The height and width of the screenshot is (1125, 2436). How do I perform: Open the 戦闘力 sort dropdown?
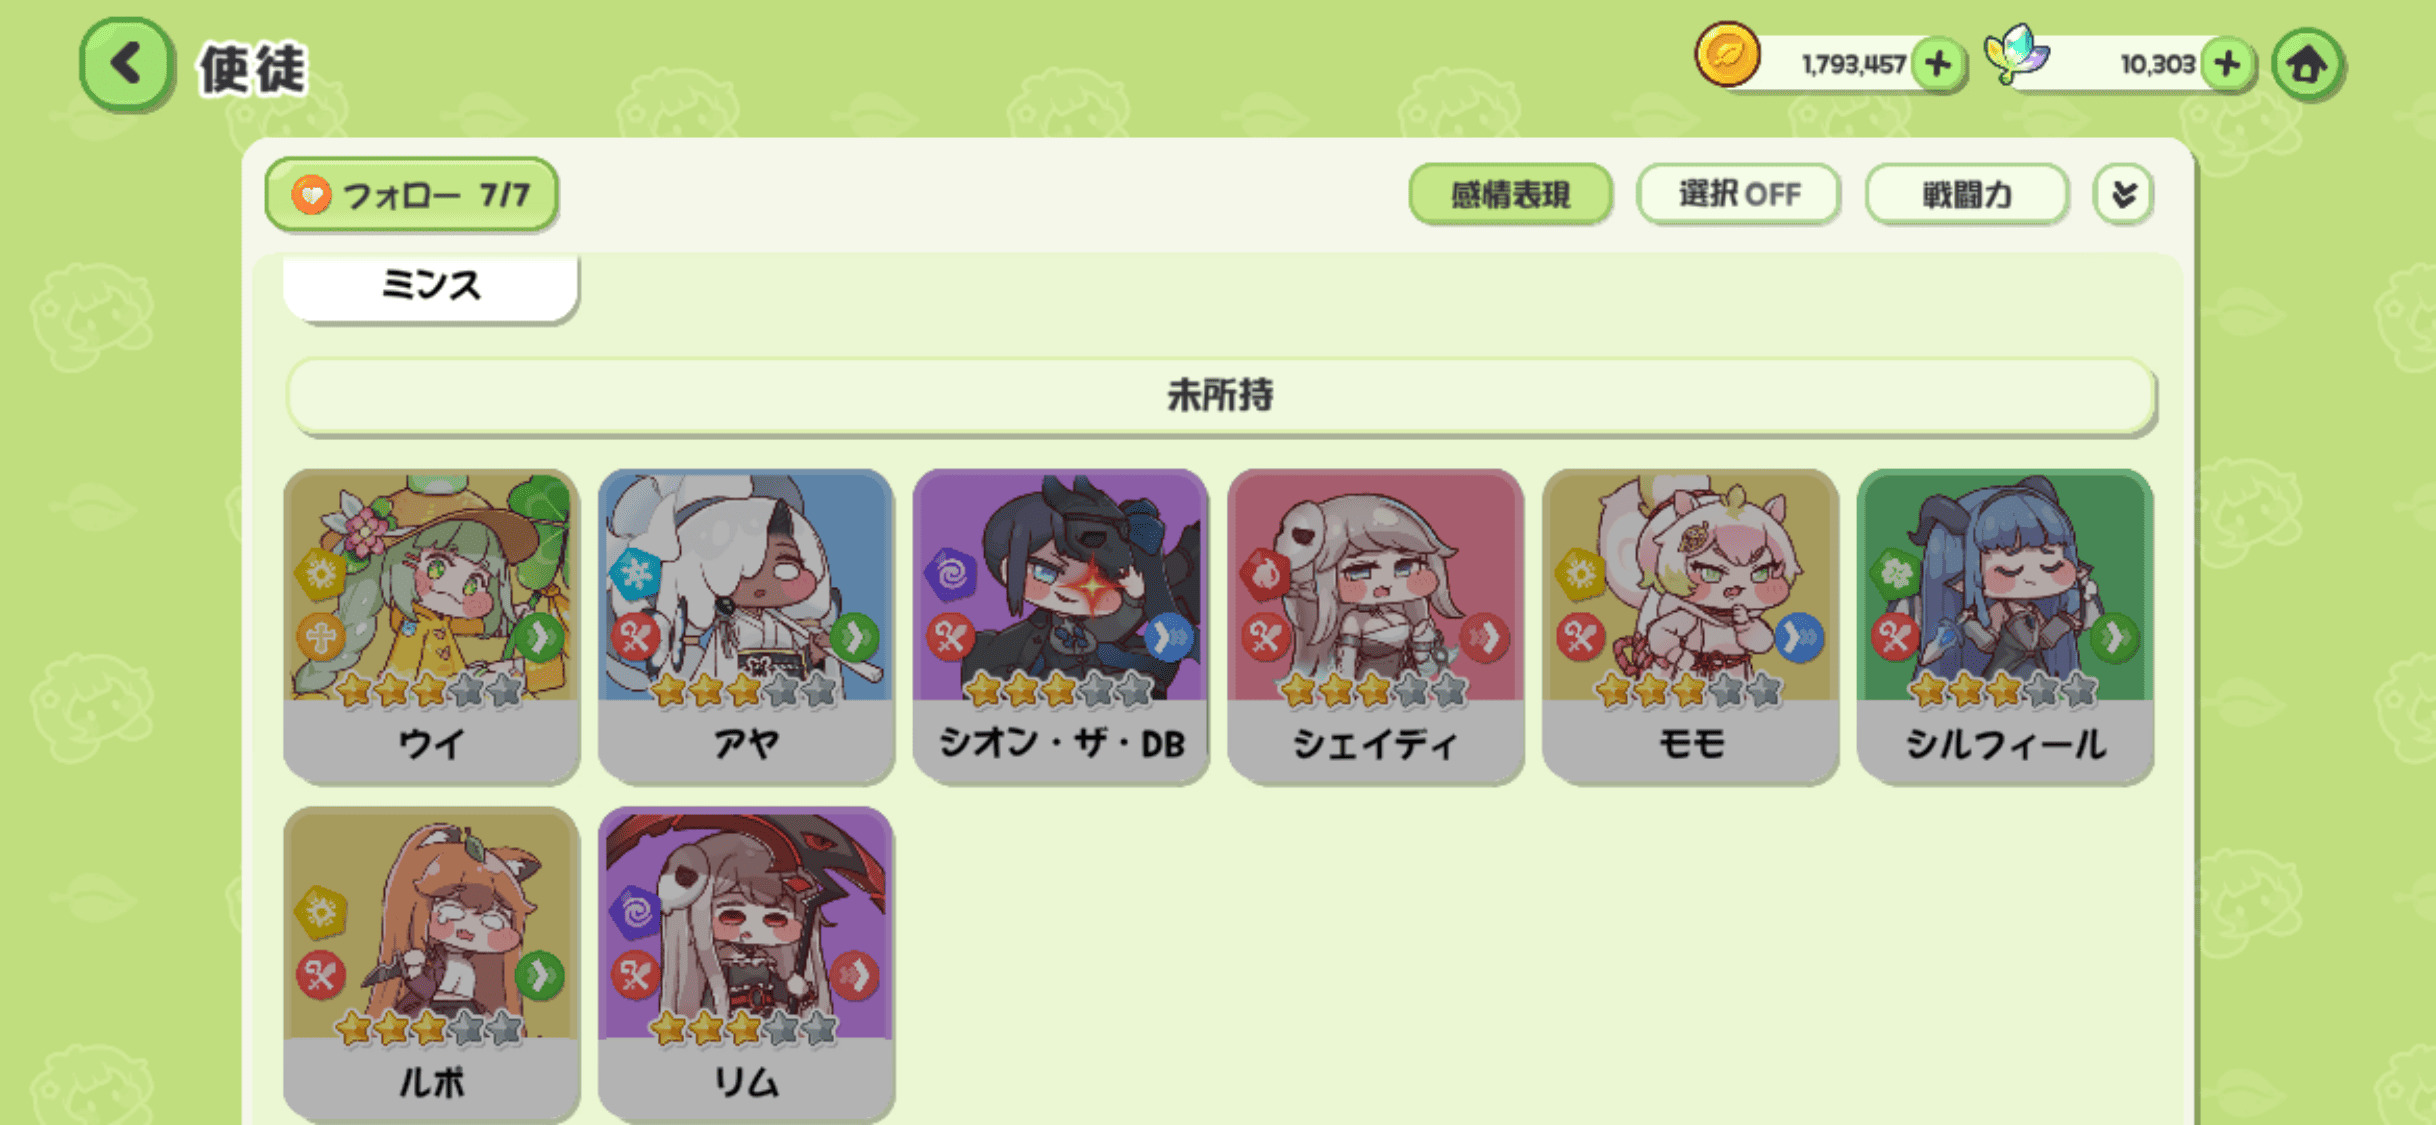(x=1966, y=194)
